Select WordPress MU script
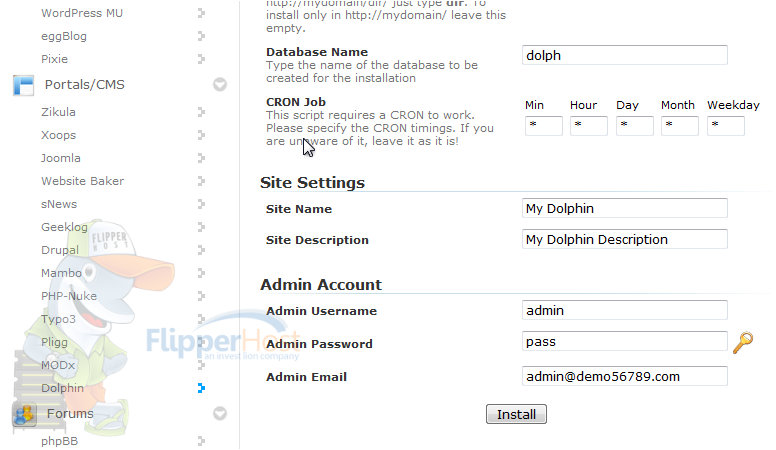The width and height of the screenshot is (776, 450). (82, 13)
